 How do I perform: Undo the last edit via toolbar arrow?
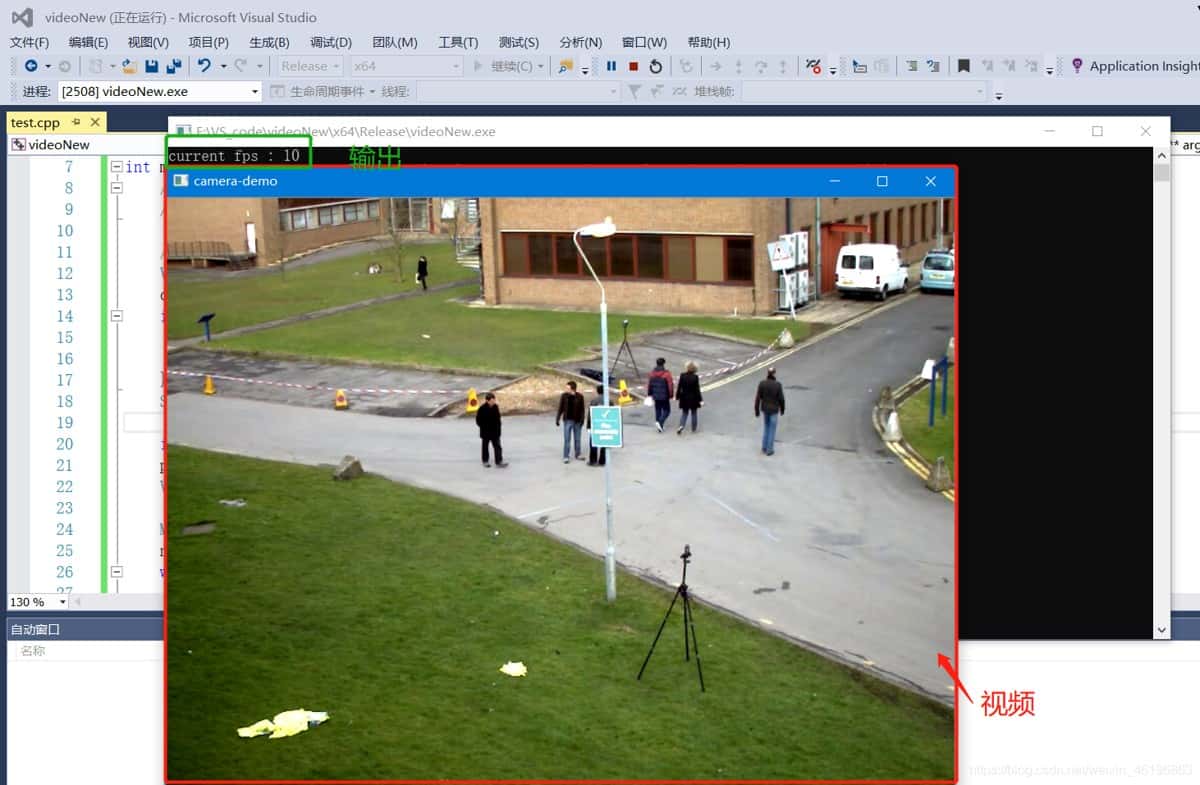[204, 66]
